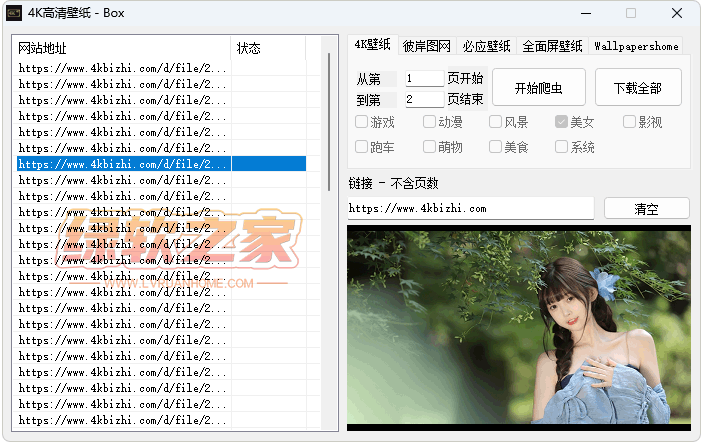Switch to the 4K壁纸 tab
The height and width of the screenshot is (444, 703).
(x=373, y=45)
